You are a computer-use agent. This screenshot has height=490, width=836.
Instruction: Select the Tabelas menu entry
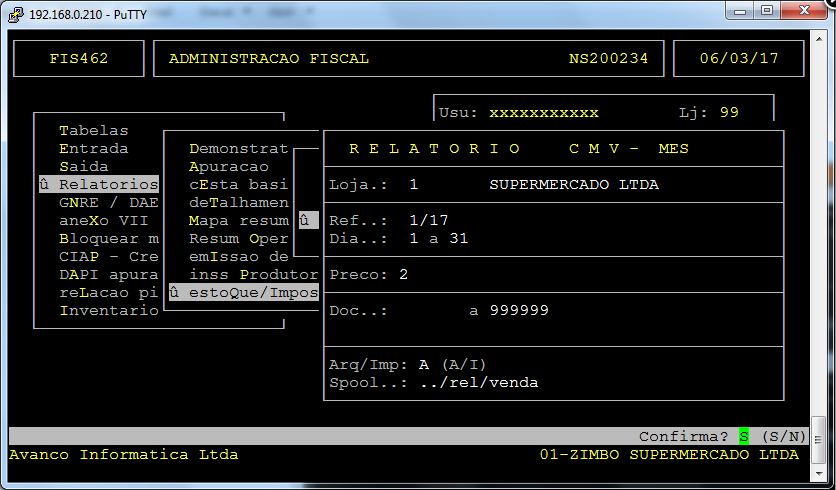click(x=94, y=130)
